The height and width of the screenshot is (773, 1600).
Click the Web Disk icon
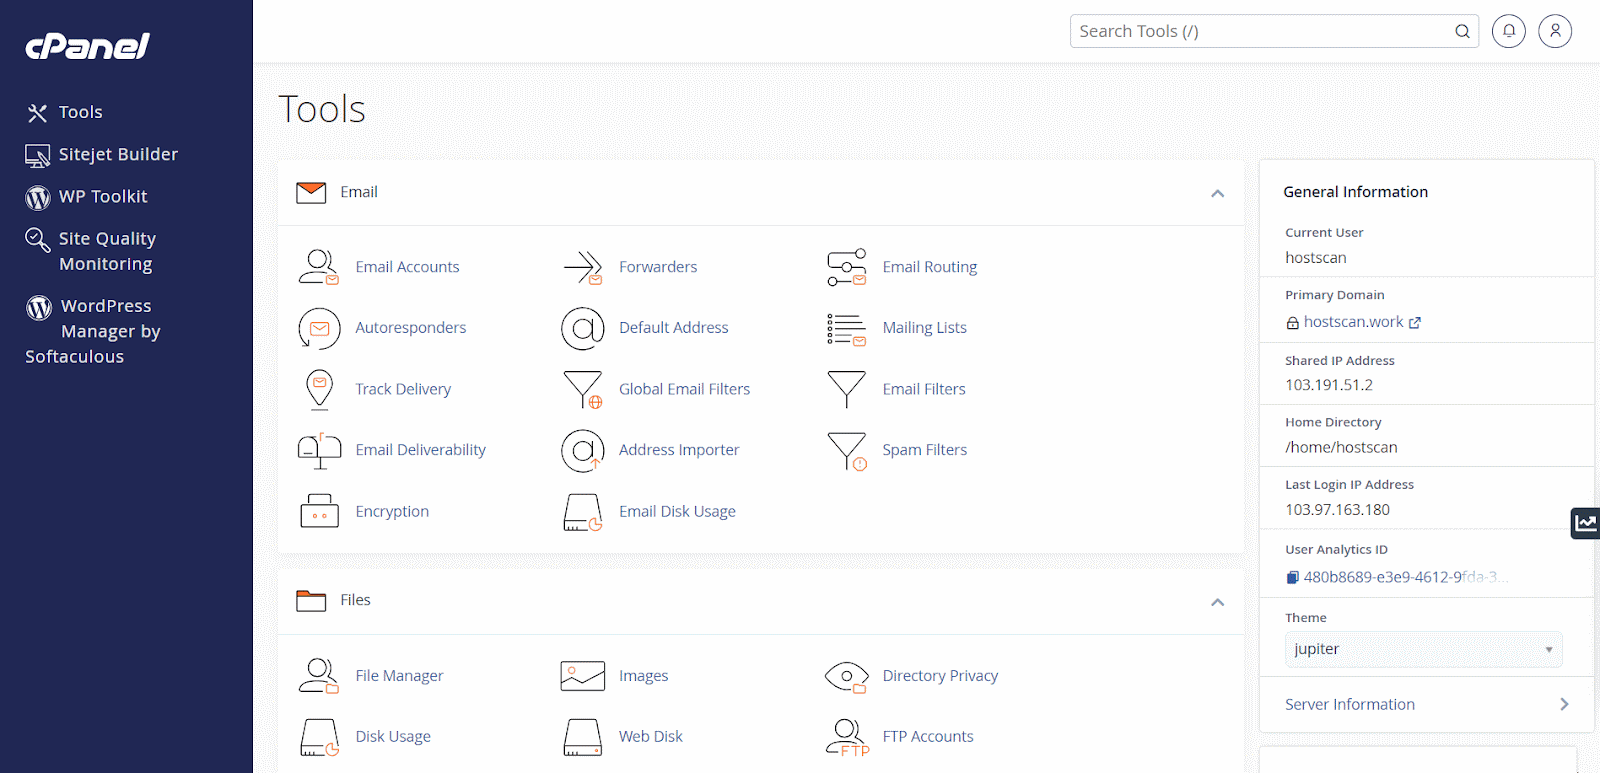pyautogui.click(x=583, y=737)
